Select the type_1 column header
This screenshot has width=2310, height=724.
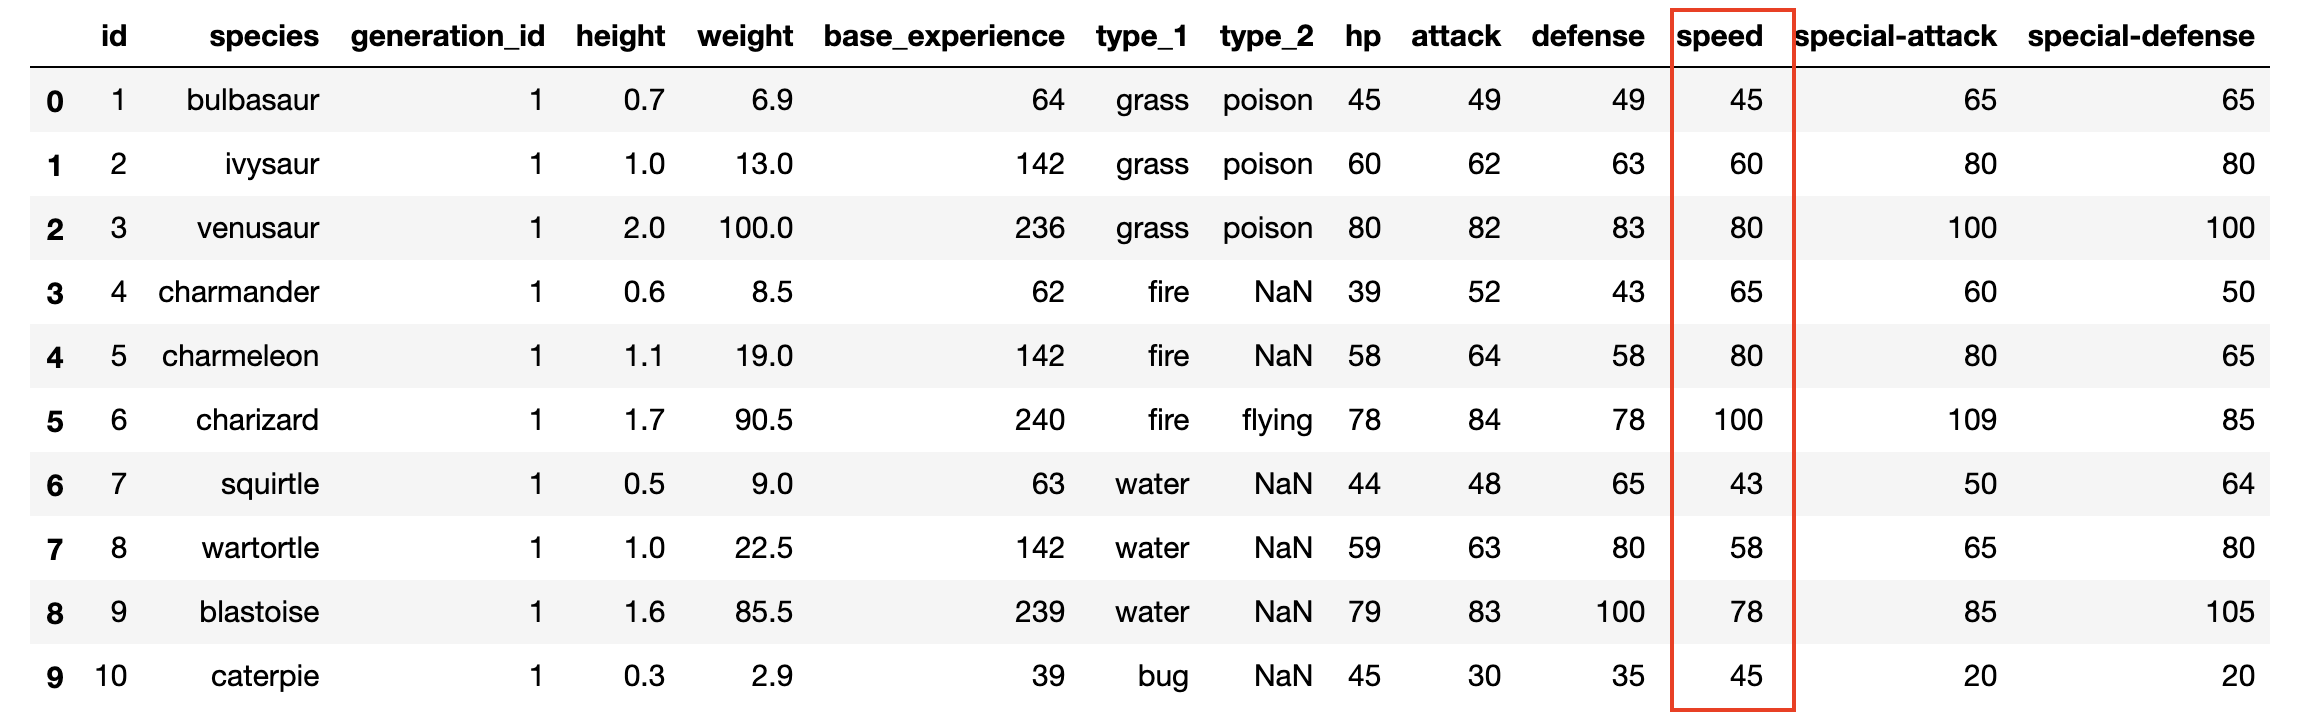1141,37
